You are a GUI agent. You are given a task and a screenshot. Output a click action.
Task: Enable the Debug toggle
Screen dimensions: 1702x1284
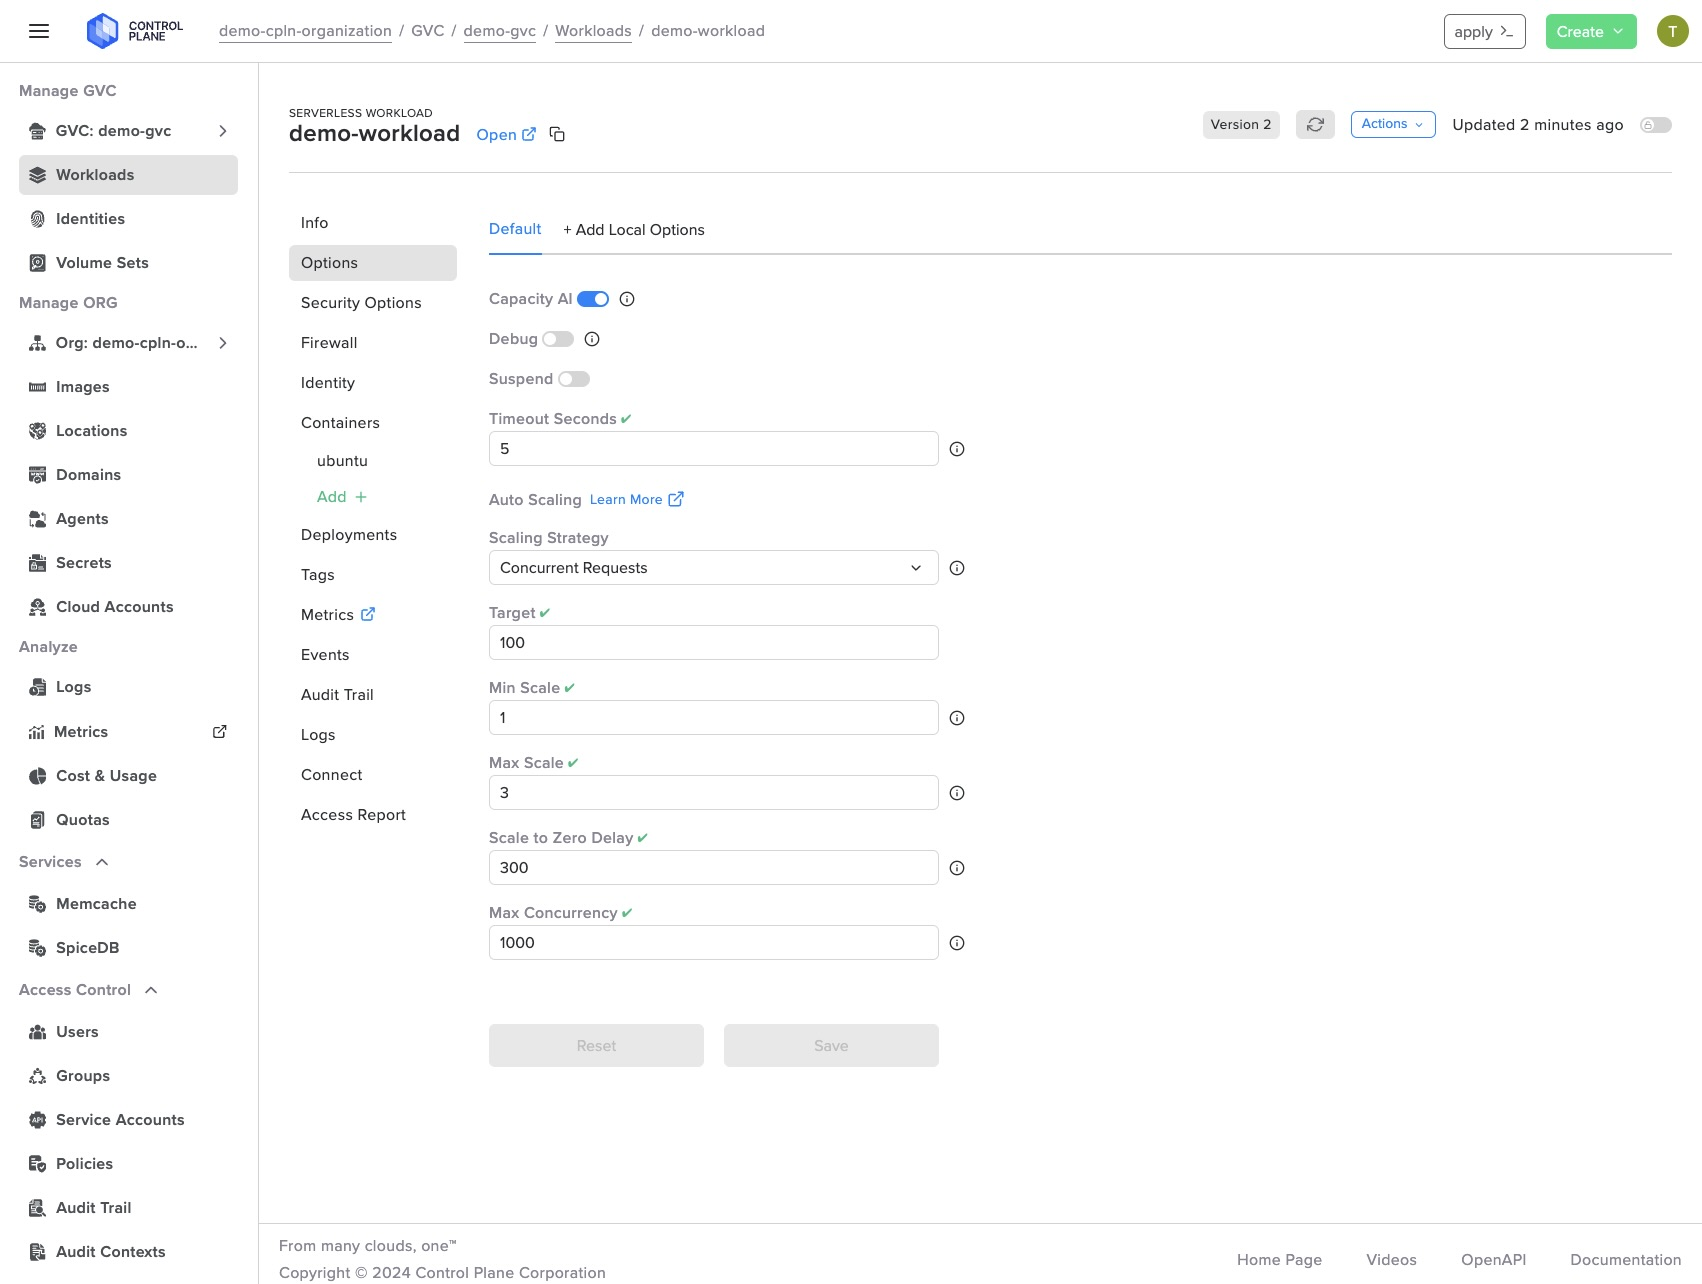coord(558,339)
